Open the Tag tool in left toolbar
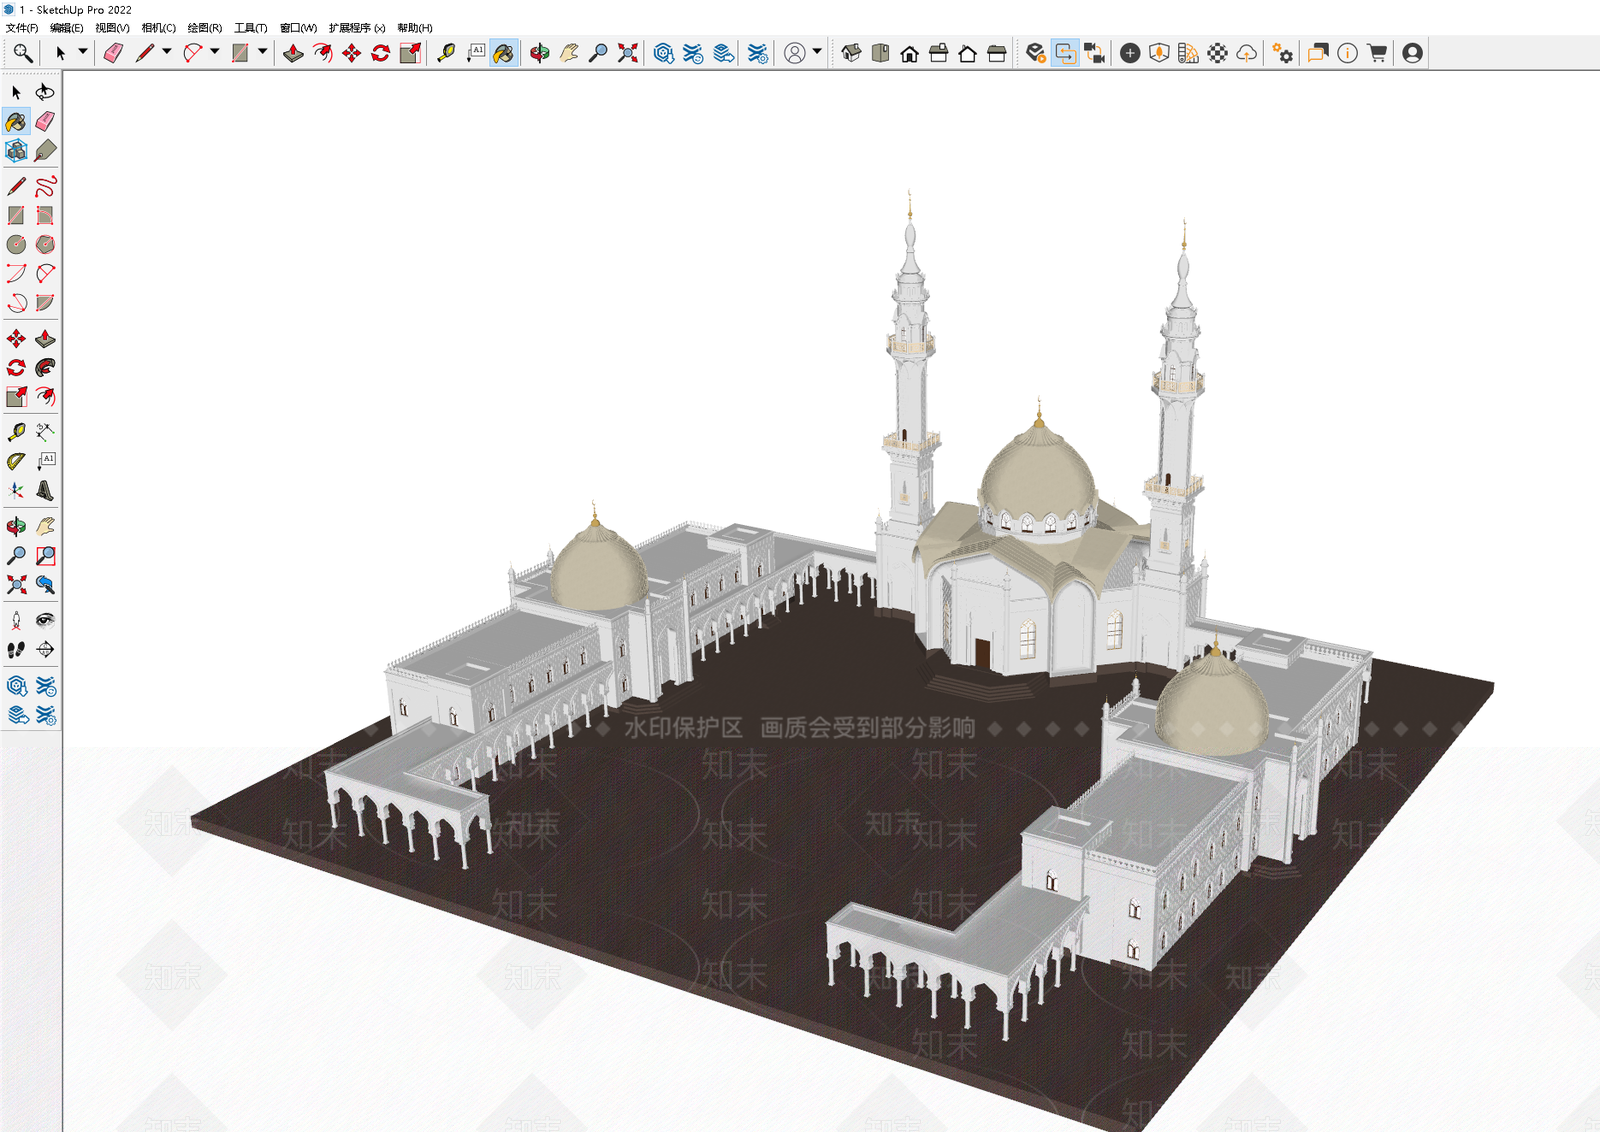 (x=45, y=150)
